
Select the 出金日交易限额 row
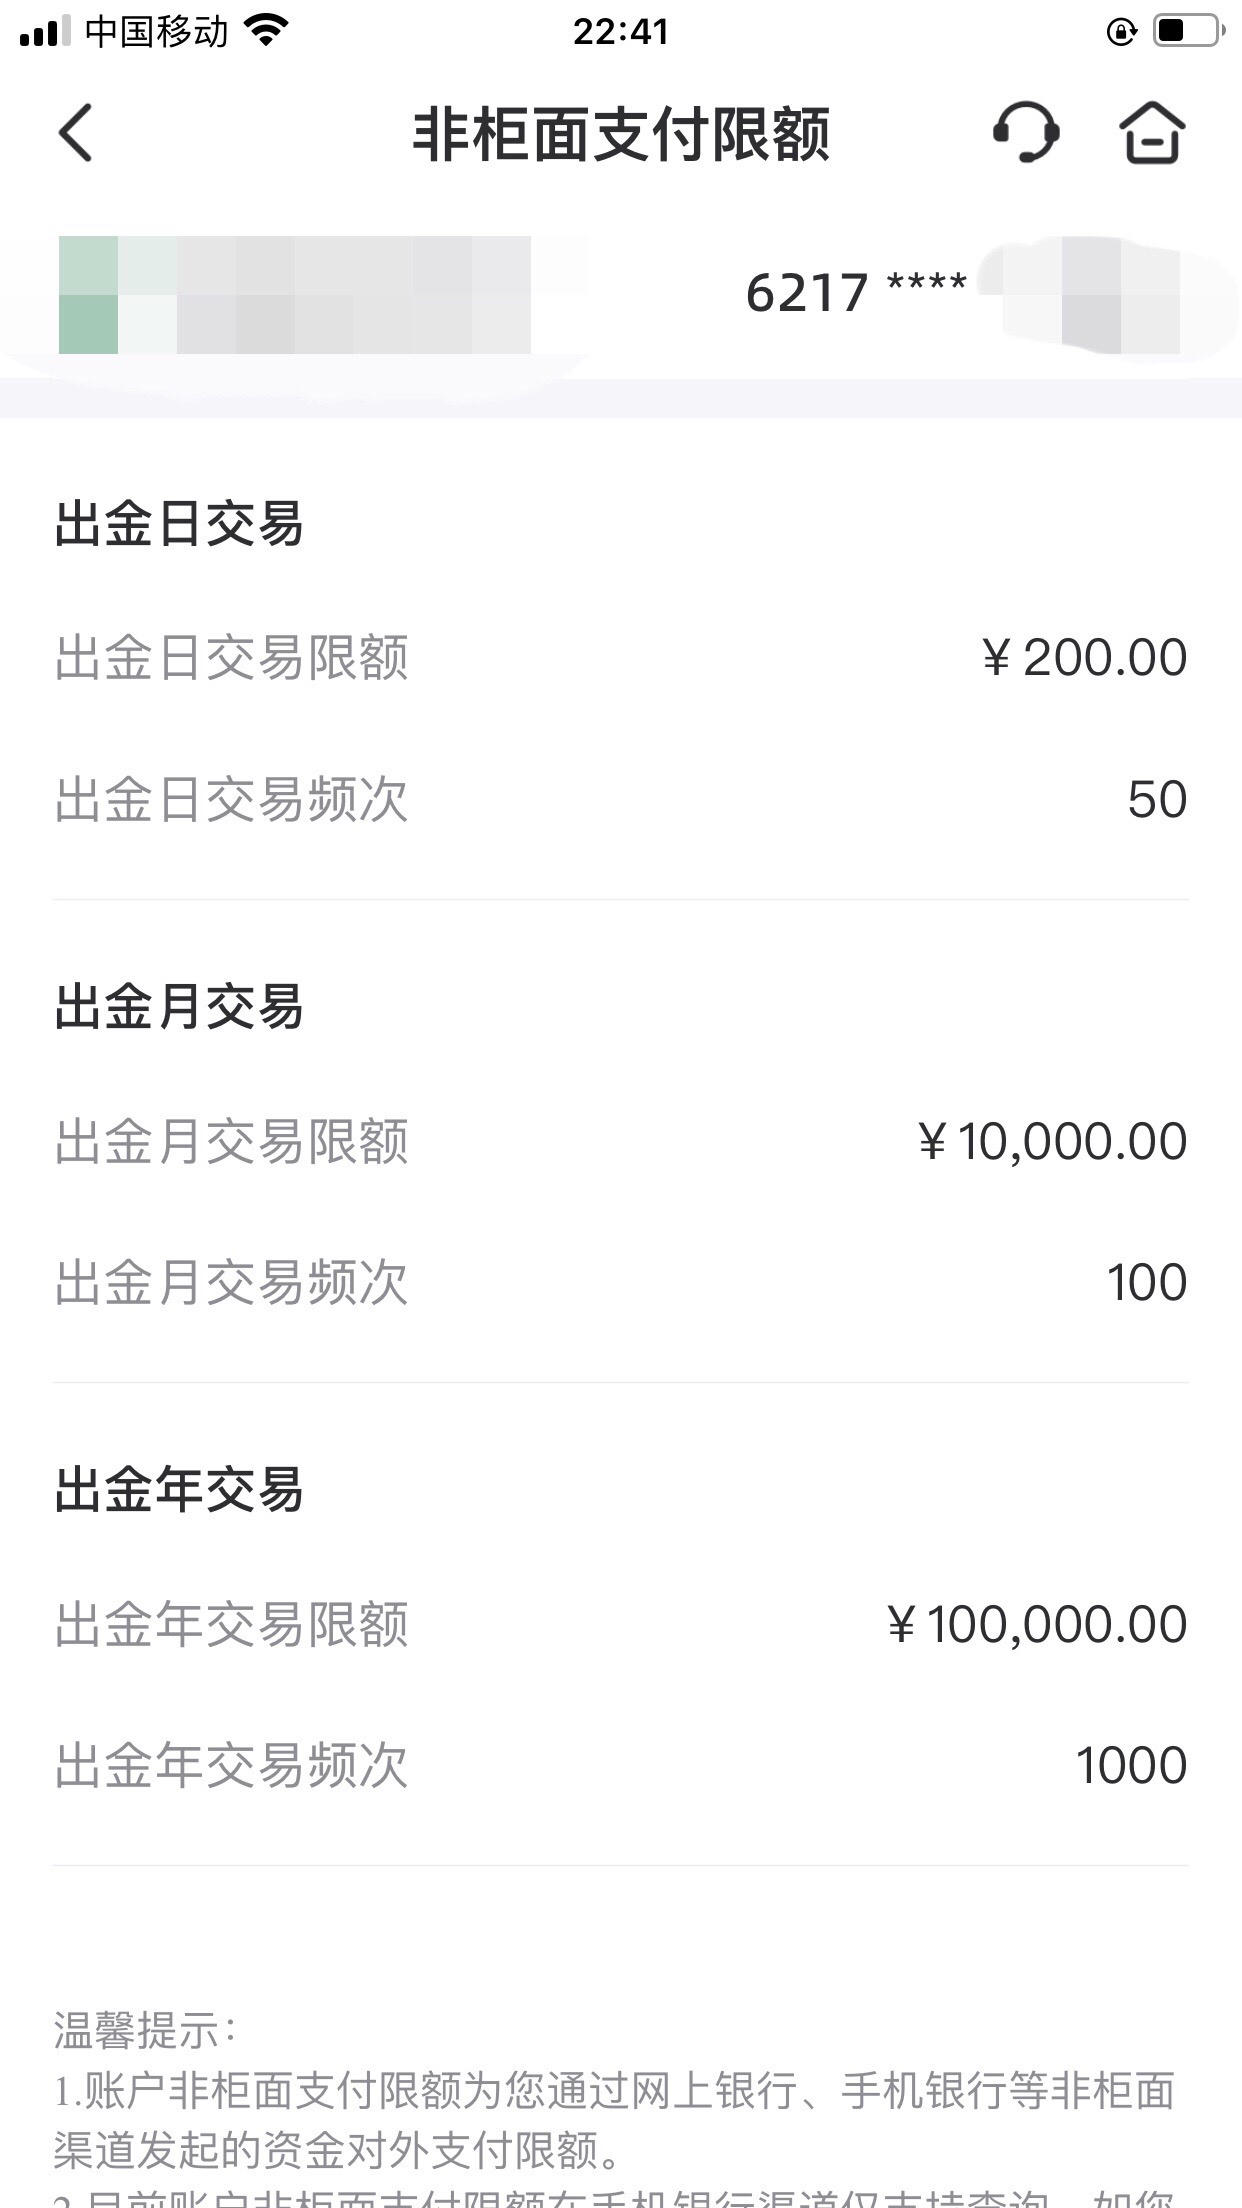pyautogui.click(x=621, y=658)
